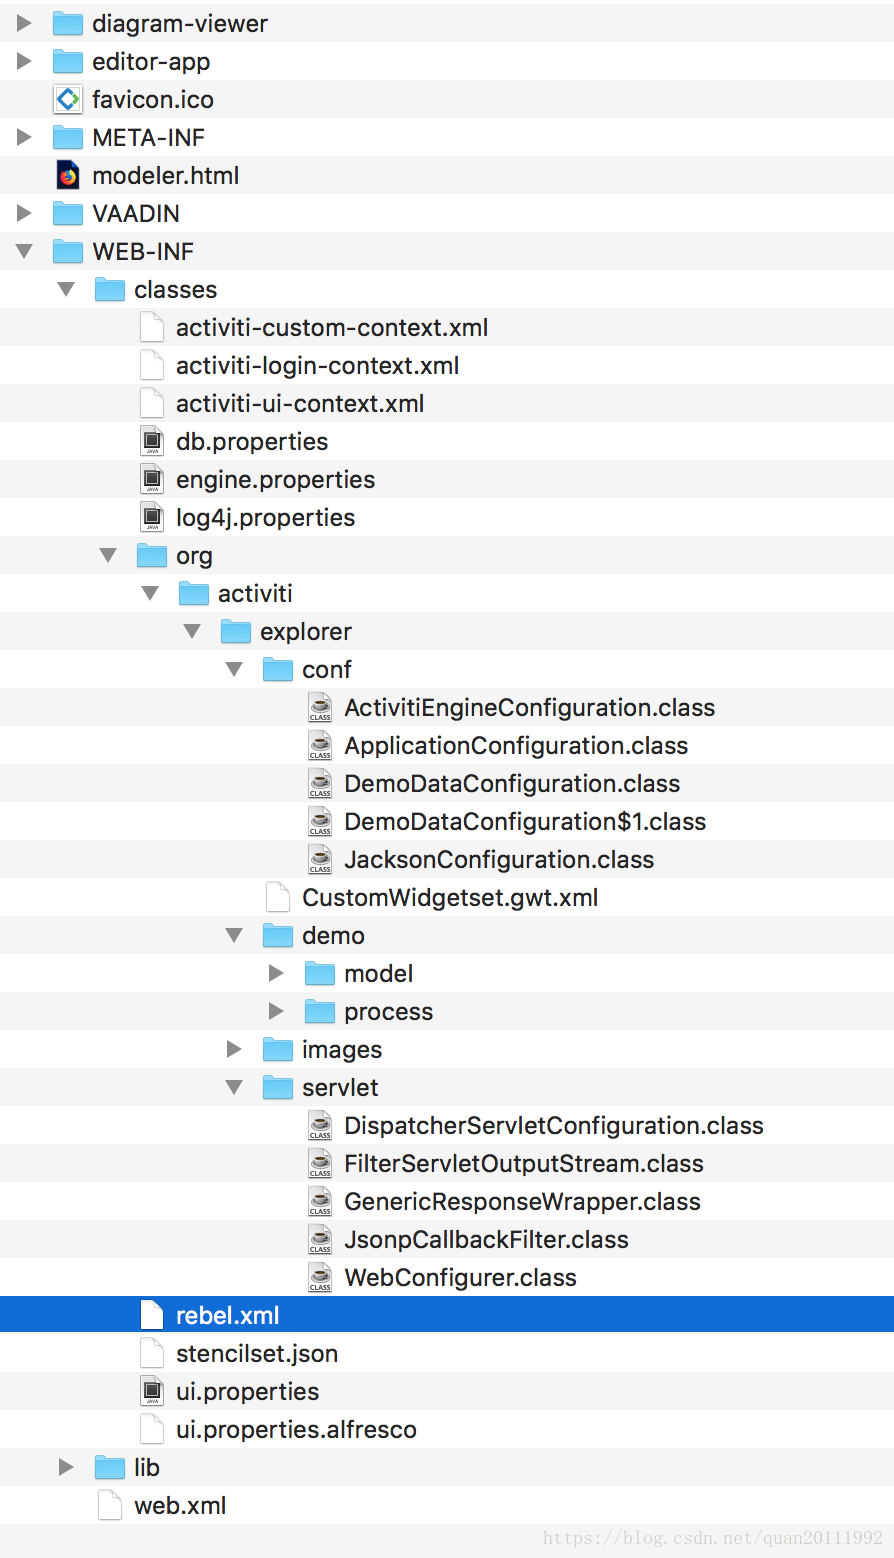Click the servlet folder icon
This screenshot has width=894, height=1558.
pos(278,1087)
